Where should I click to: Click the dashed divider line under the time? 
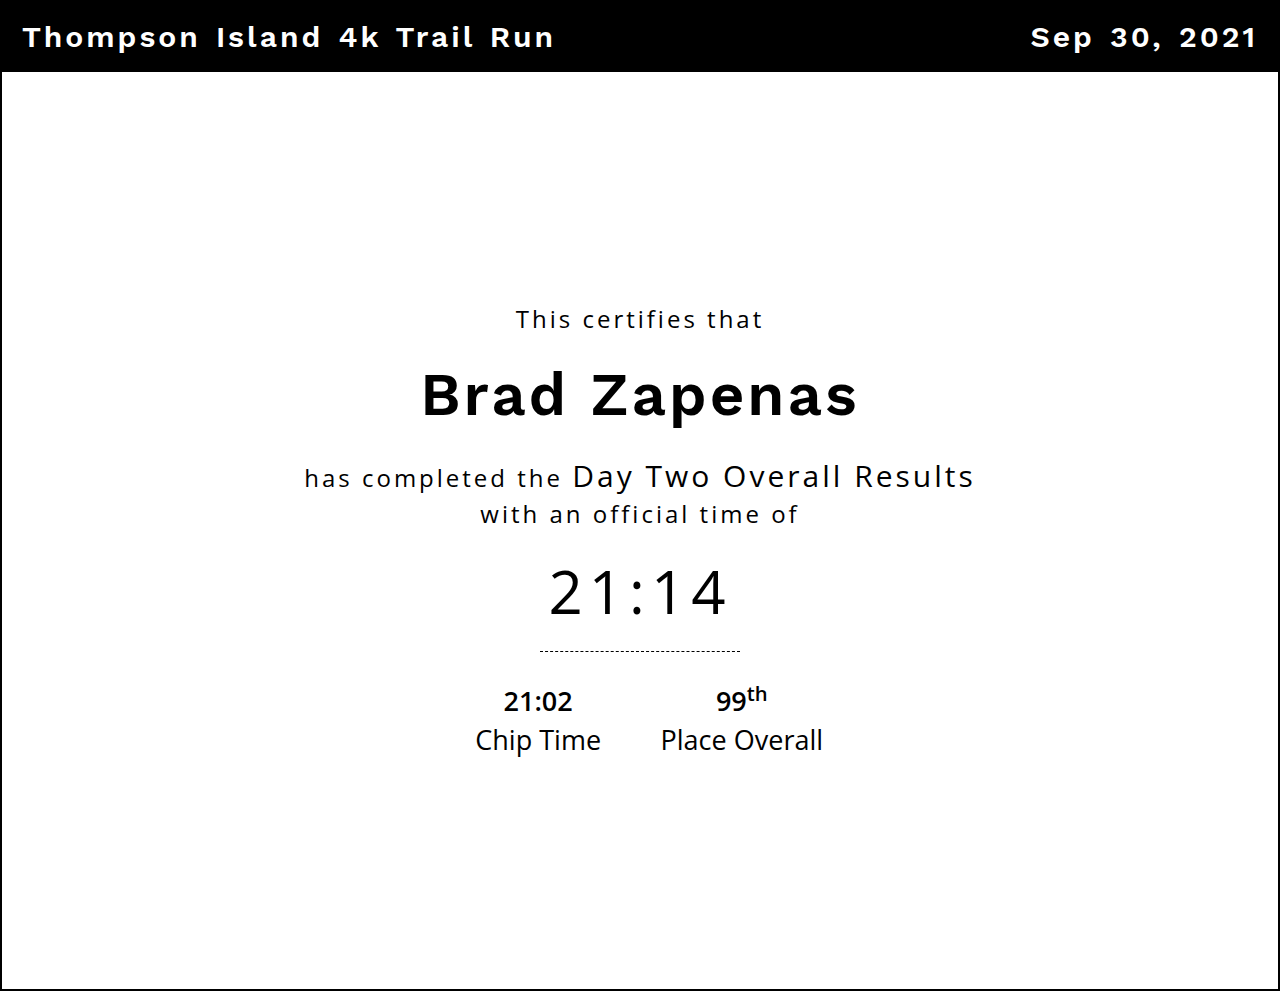pos(639,651)
